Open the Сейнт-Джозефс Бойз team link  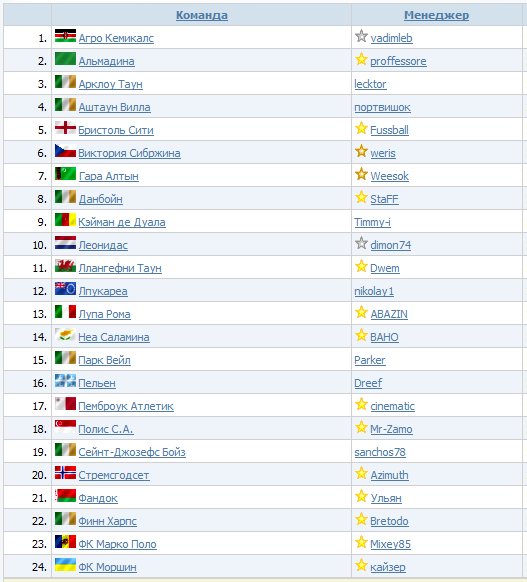pyautogui.click(x=132, y=452)
